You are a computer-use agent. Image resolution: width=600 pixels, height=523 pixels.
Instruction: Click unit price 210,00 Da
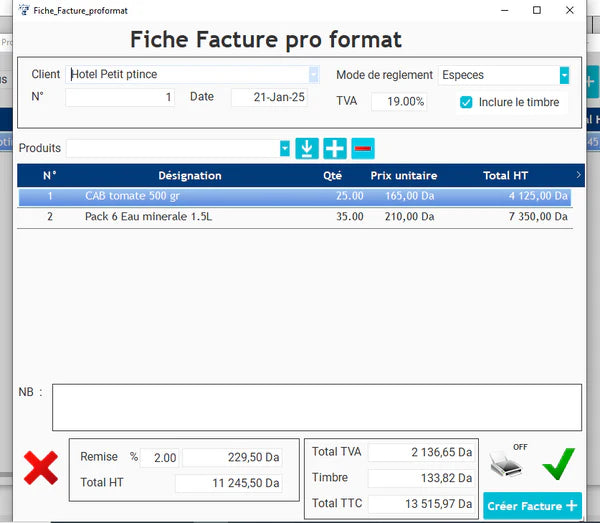(x=409, y=217)
